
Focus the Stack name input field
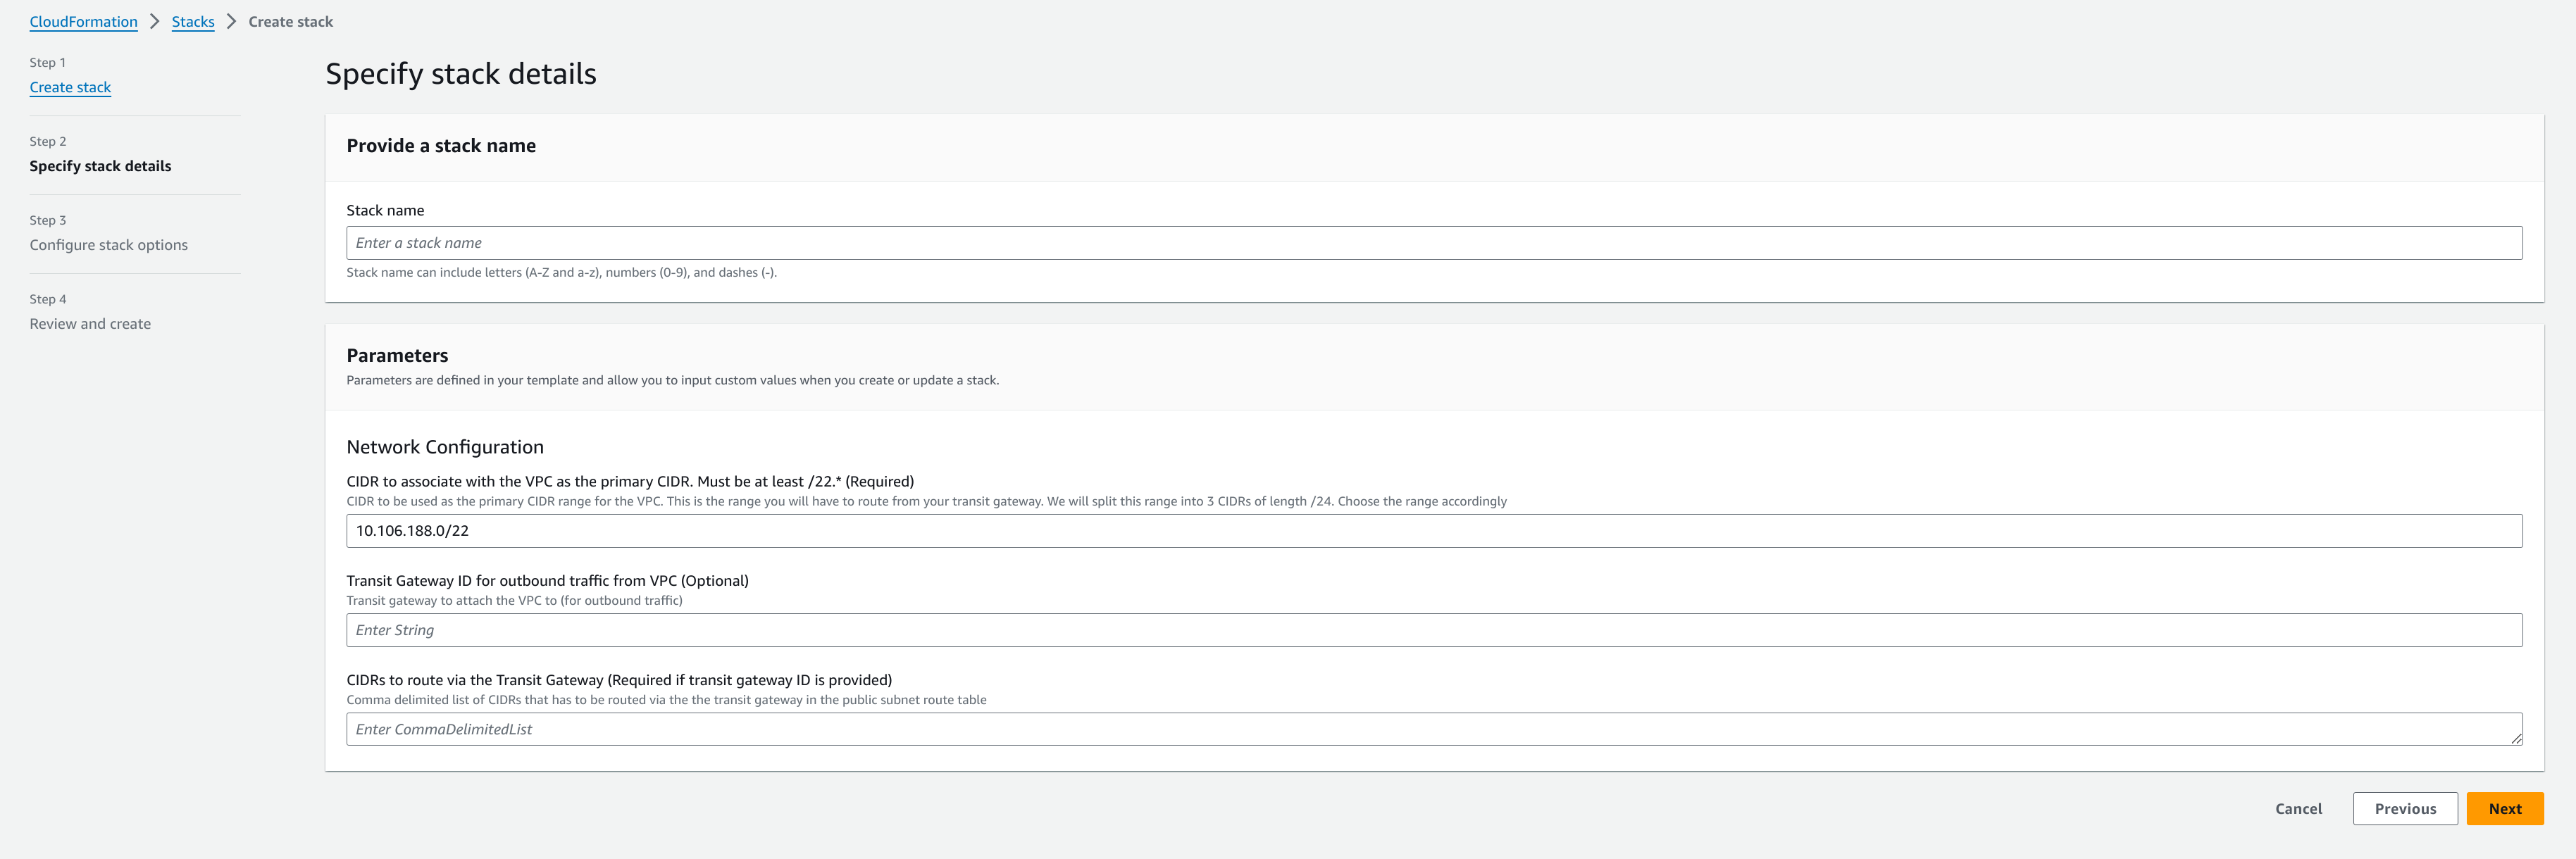coord(1433,243)
